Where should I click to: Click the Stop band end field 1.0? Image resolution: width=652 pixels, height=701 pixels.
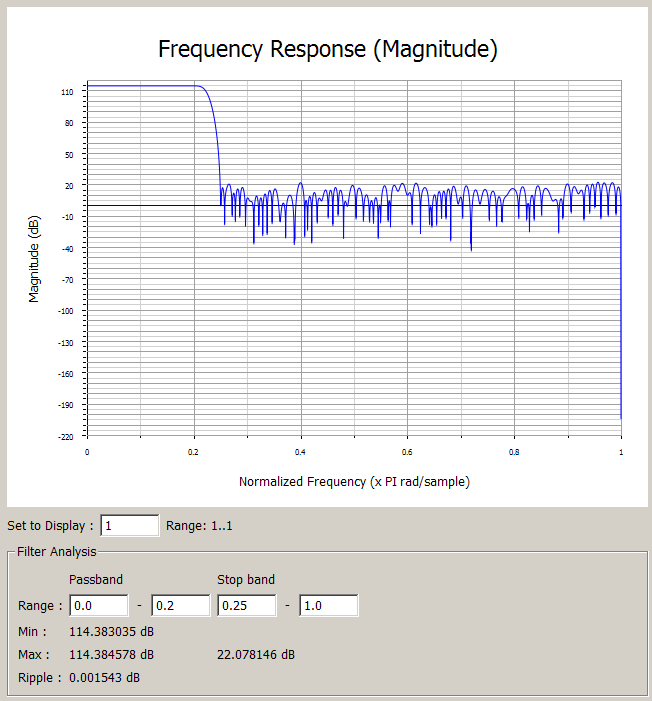tap(329, 605)
